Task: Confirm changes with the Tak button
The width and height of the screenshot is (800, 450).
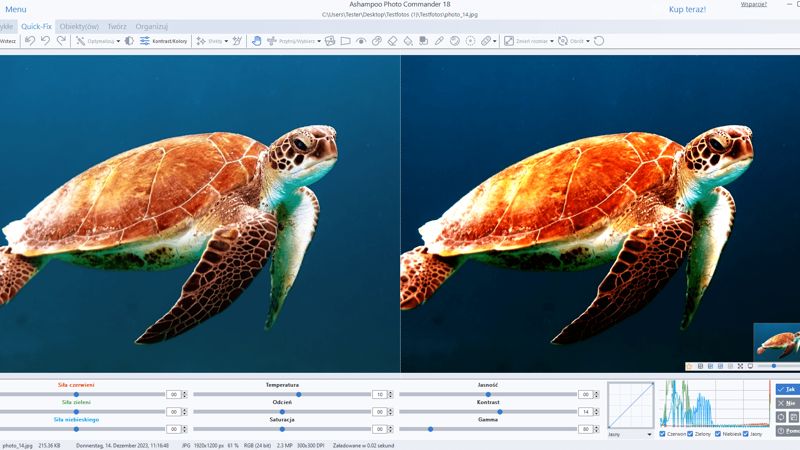Action: pyautogui.click(x=788, y=389)
